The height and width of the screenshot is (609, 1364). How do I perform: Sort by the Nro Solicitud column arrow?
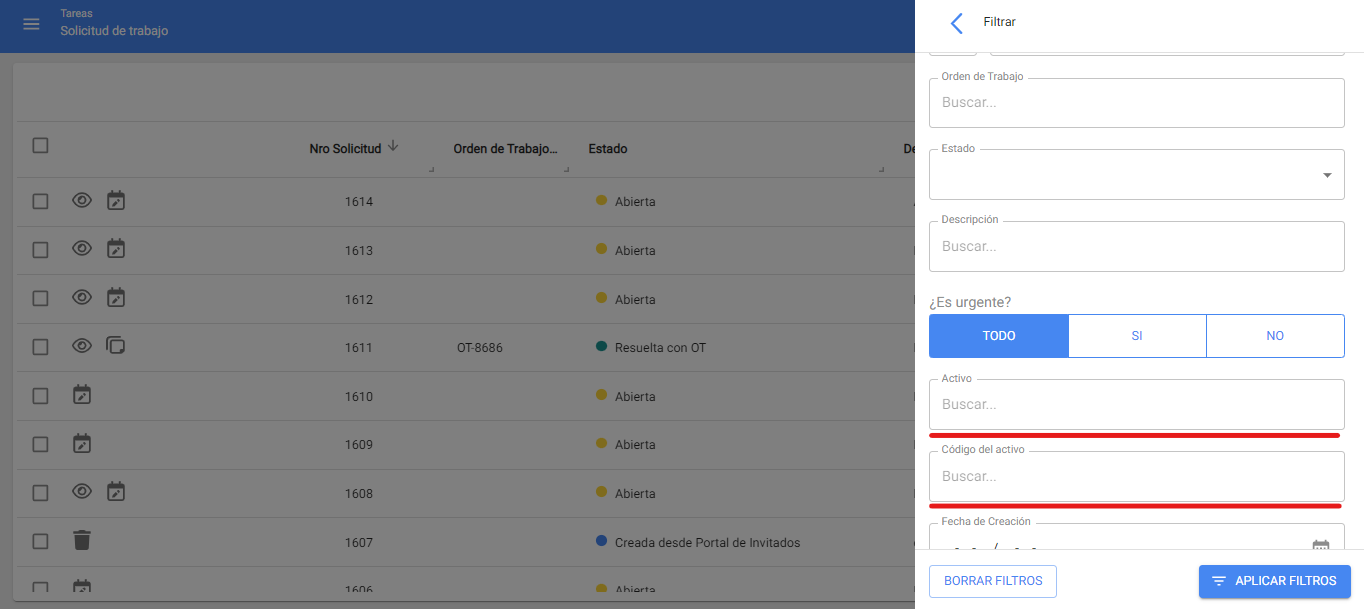tap(393, 146)
